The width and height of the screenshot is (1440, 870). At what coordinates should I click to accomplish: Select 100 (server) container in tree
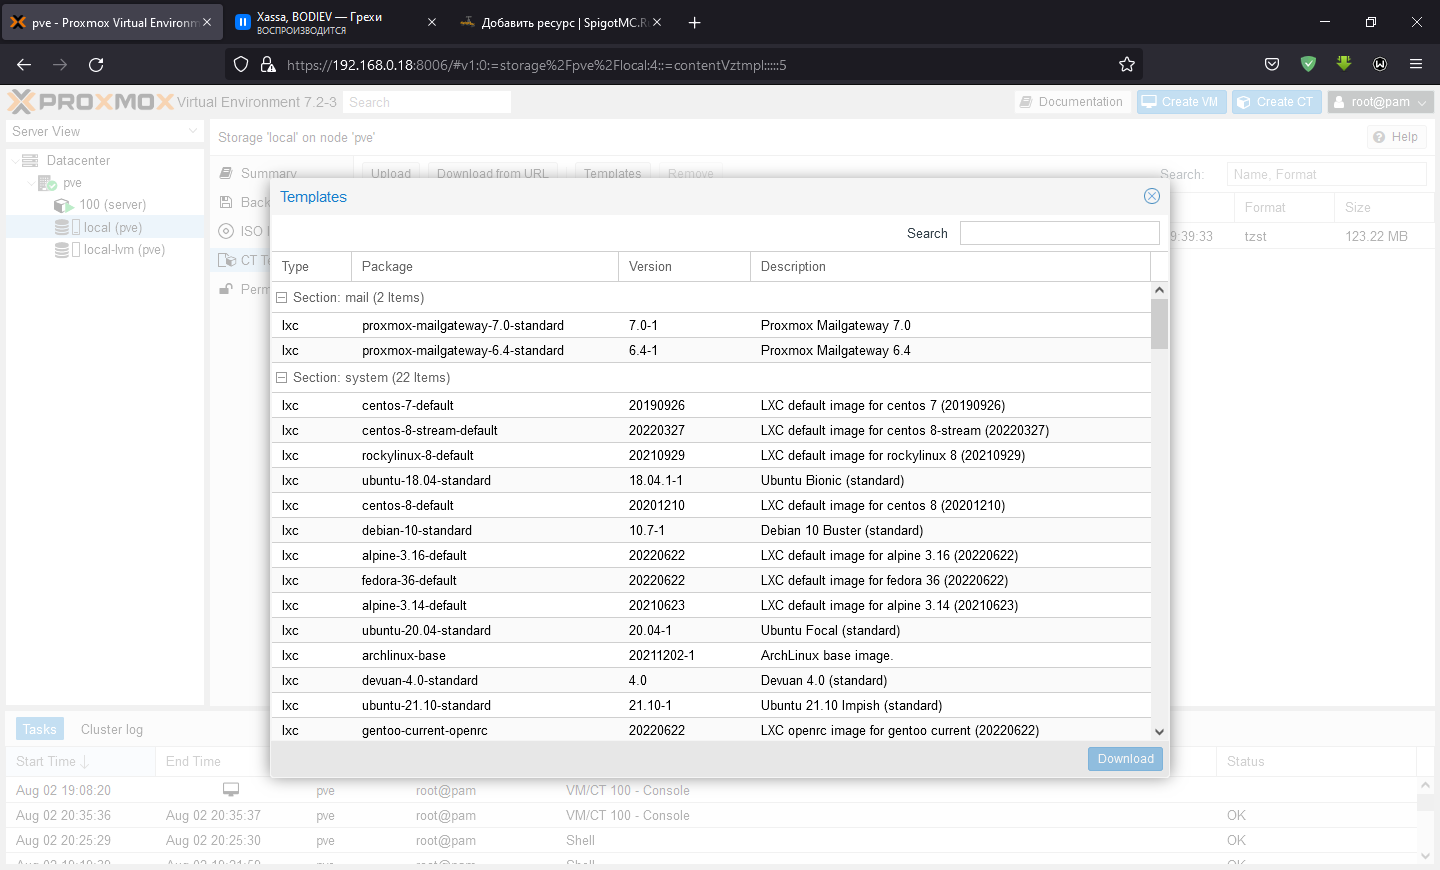[112, 205]
